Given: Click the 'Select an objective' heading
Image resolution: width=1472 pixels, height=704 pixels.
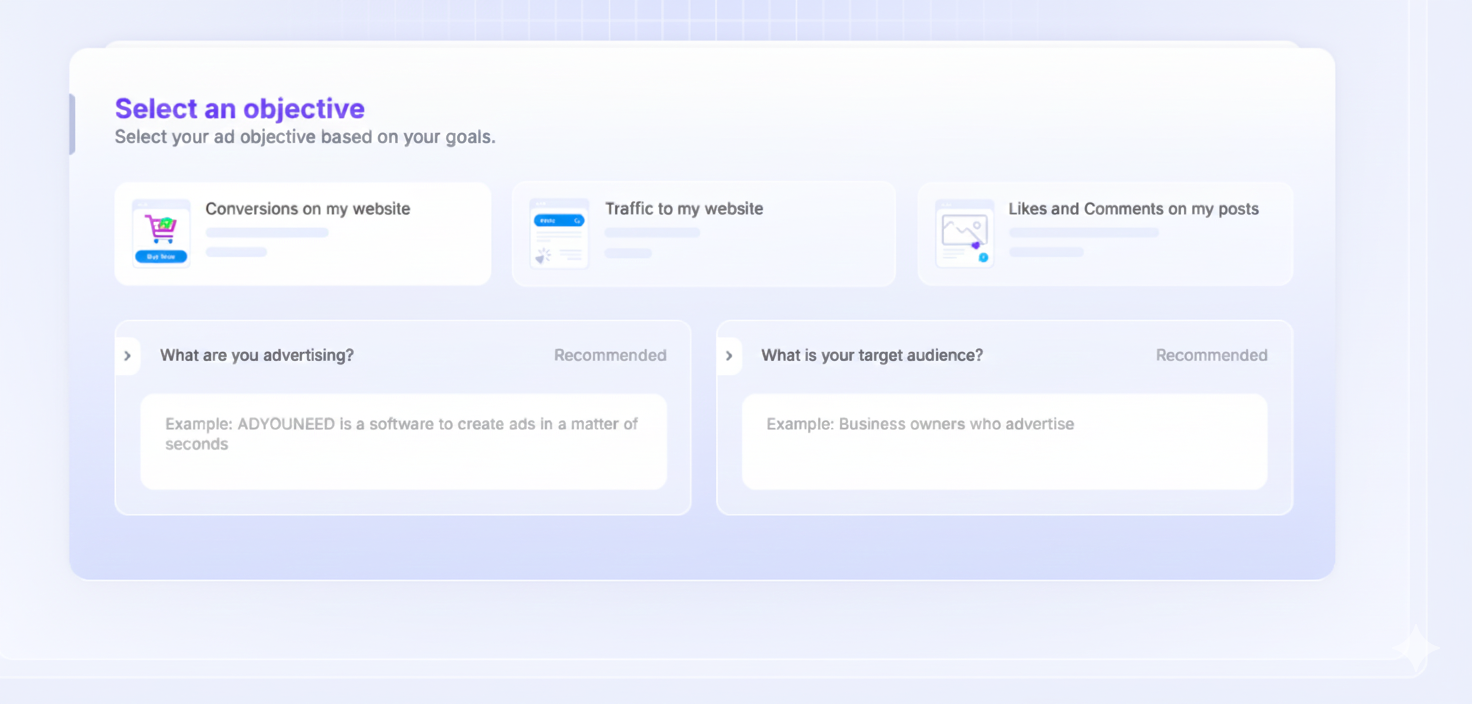Looking at the screenshot, I should pos(239,108).
